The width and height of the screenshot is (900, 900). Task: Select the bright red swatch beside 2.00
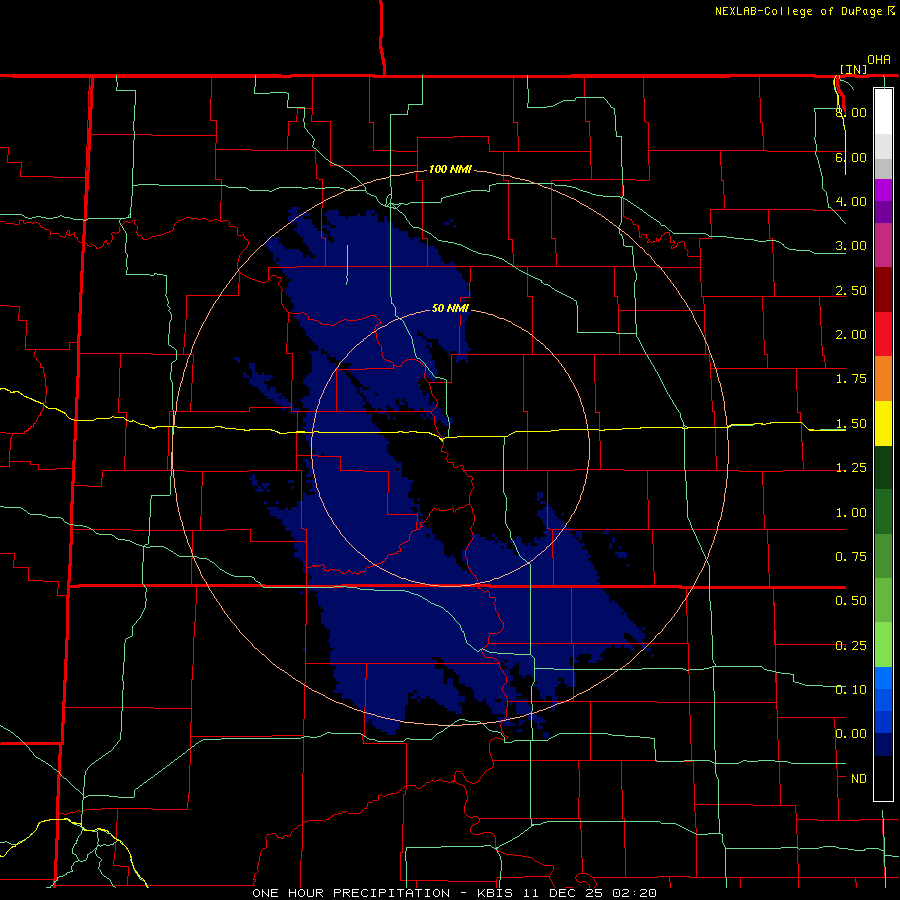coord(883,334)
